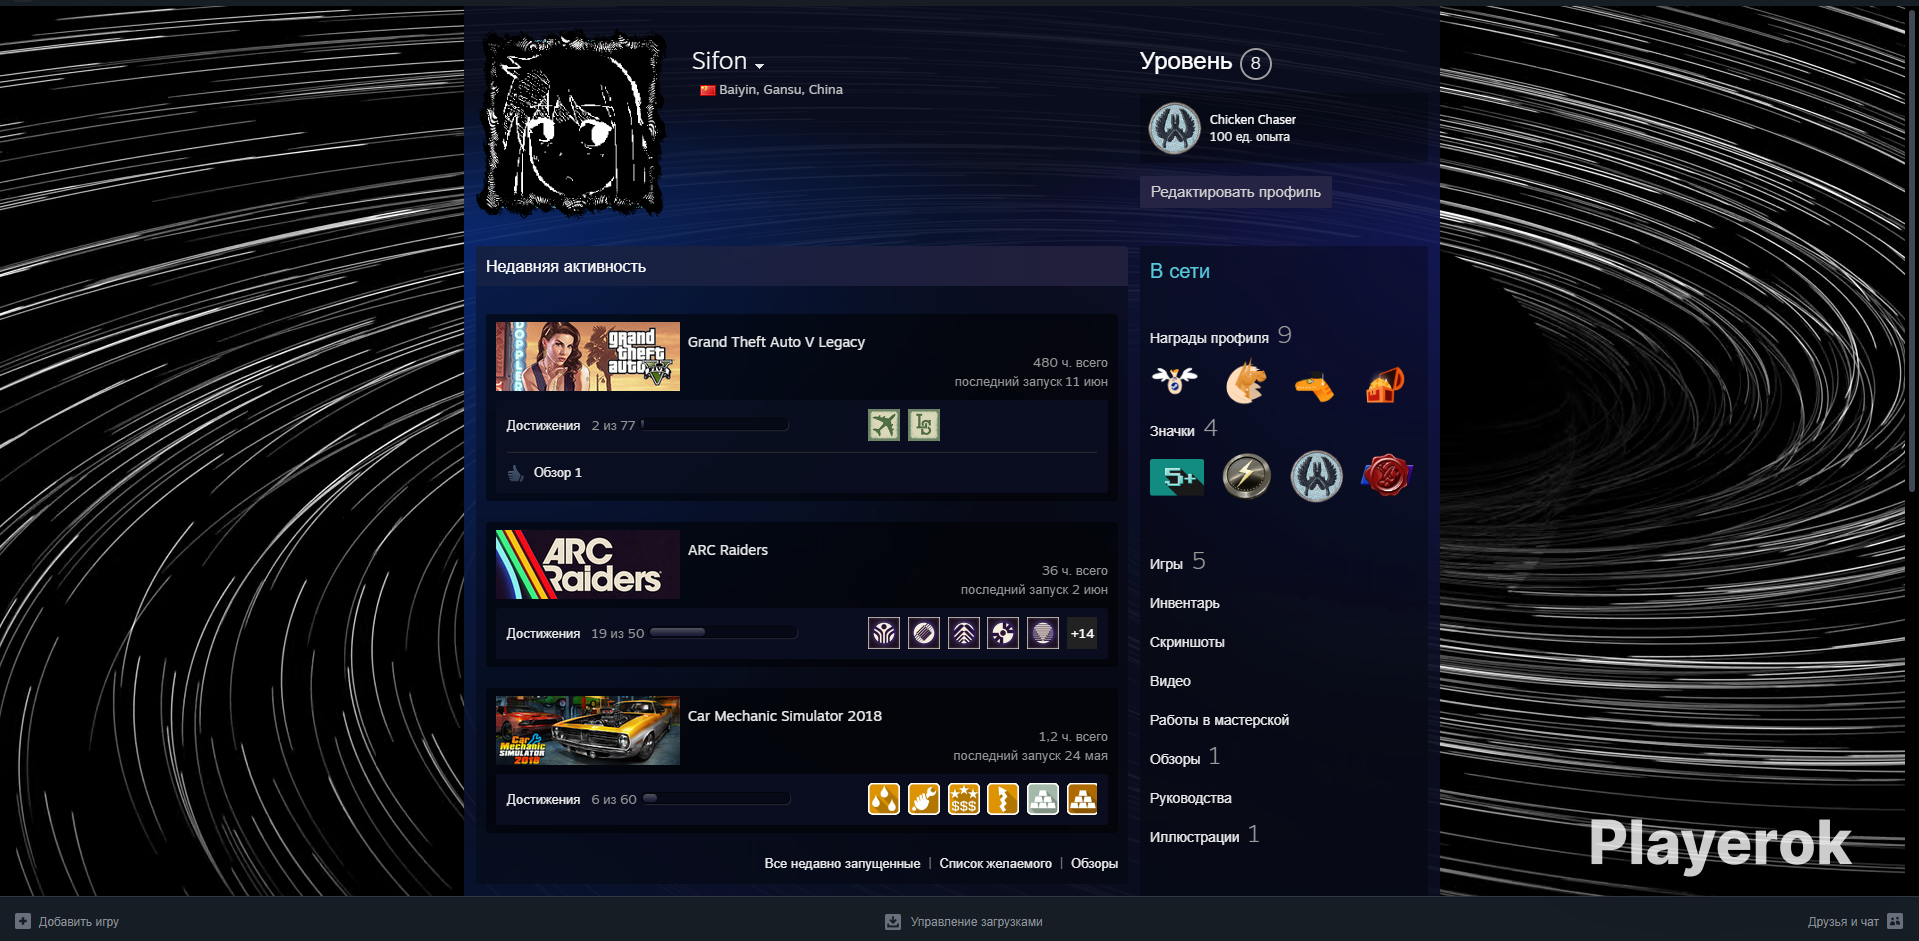
Task: Open the ARC Raiders cover thumbnail
Action: (588, 564)
